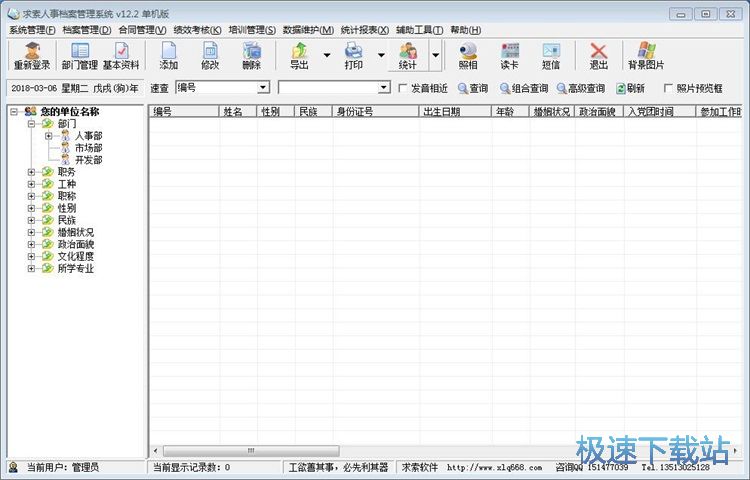Open the 编号 quick-search field dropdown
Image resolution: width=750 pixels, height=480 pixels.
click(x=263, y=87)
